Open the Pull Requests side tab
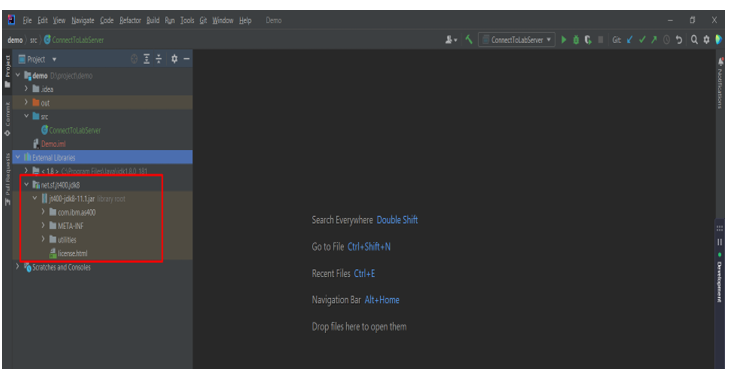The width and height of the screenshot is (737, 378). [8, 179]
